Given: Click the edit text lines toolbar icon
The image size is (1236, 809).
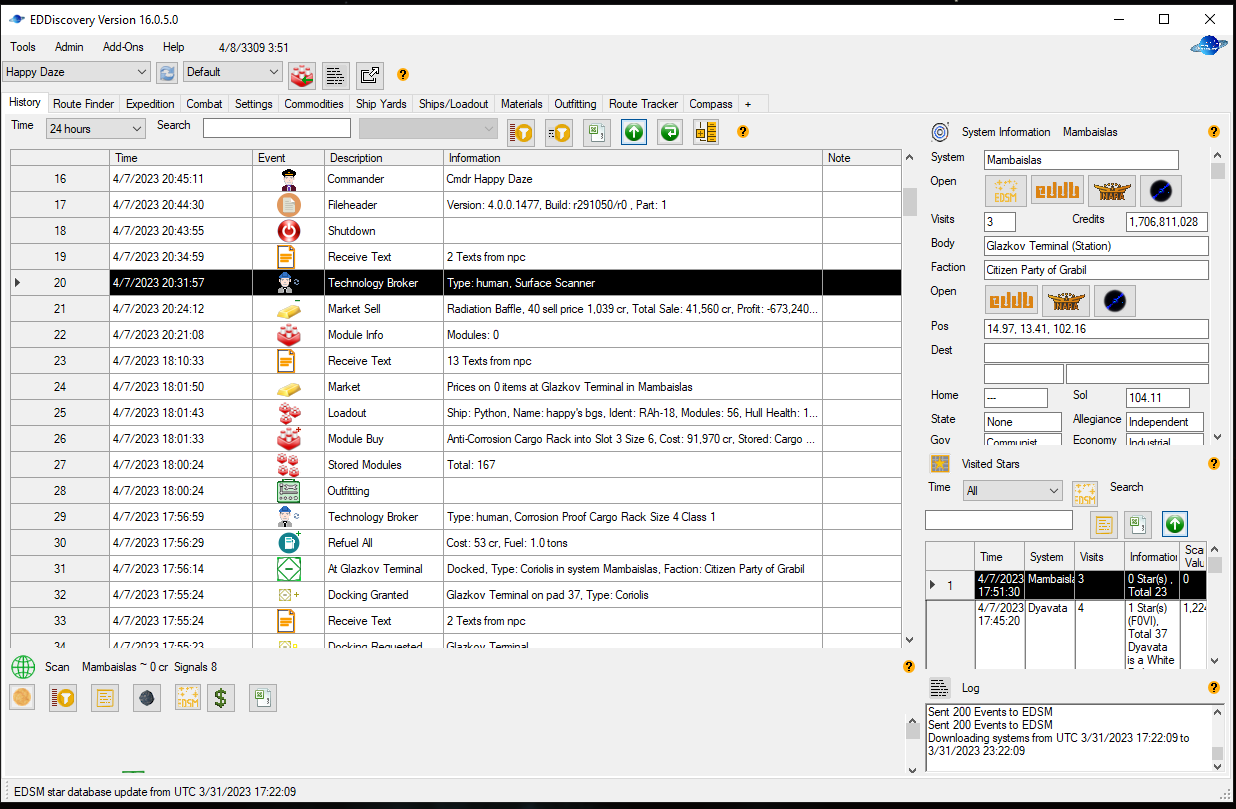Looking at the screenshot, I should [x=336, y=75].
